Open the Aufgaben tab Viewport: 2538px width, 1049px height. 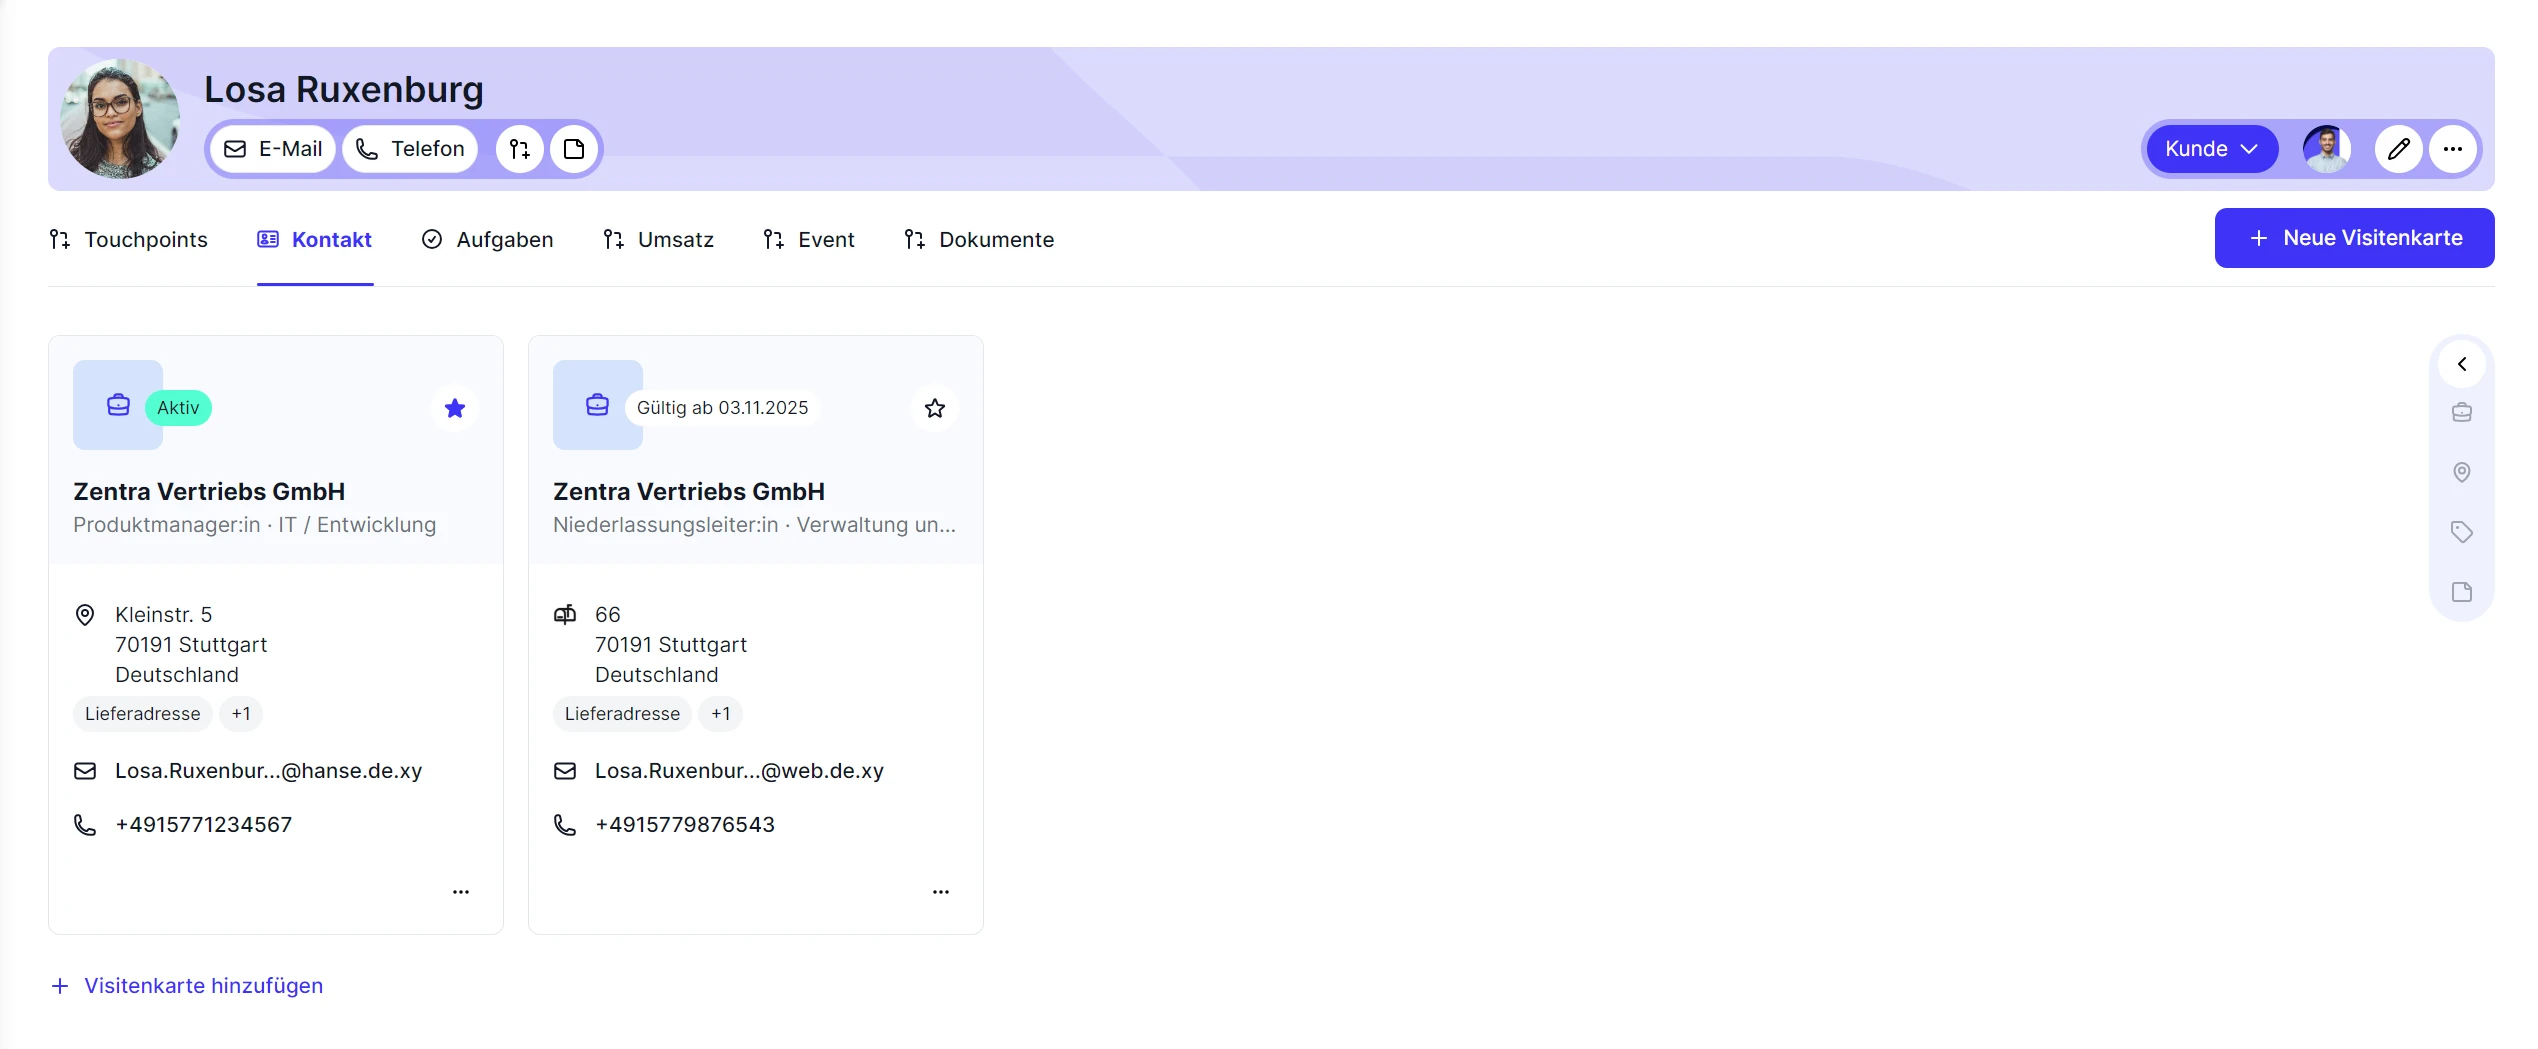488,240
